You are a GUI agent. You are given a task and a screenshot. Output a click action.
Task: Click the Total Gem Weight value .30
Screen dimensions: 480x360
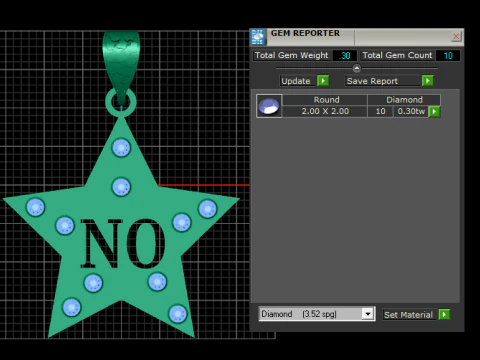point(345,56)
